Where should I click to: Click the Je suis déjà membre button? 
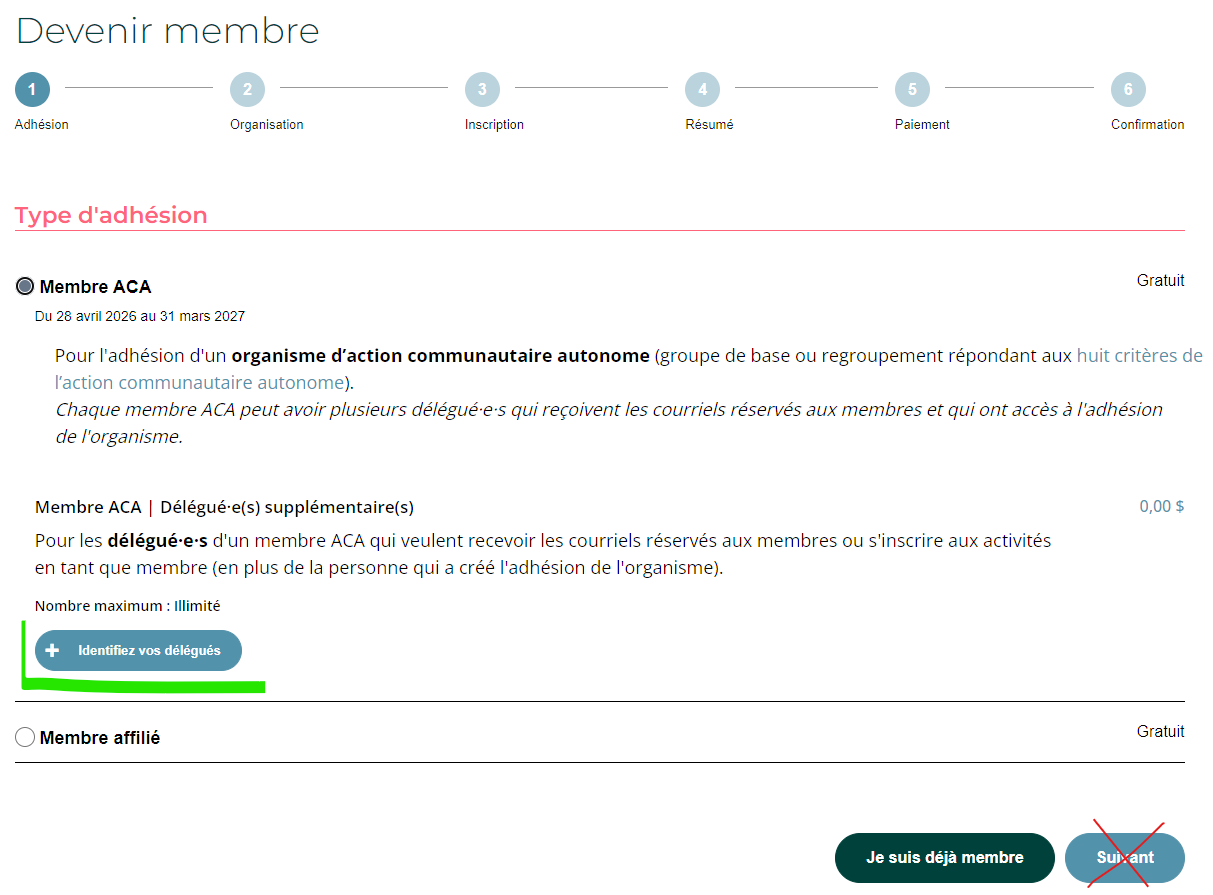(x=944, y=858)
